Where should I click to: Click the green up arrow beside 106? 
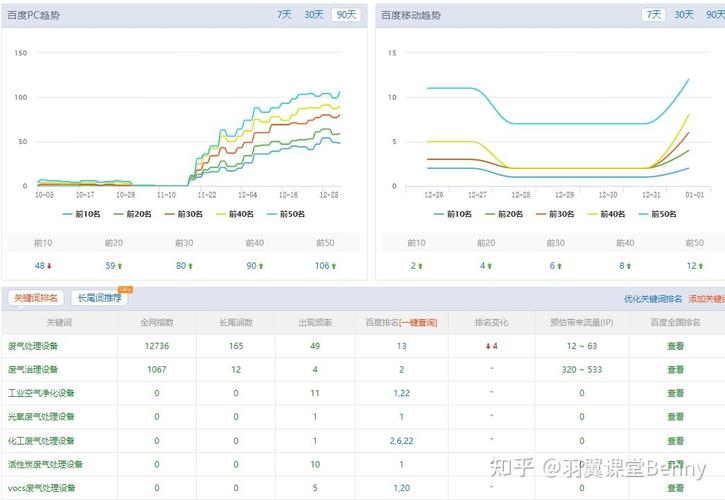point(334,266)
